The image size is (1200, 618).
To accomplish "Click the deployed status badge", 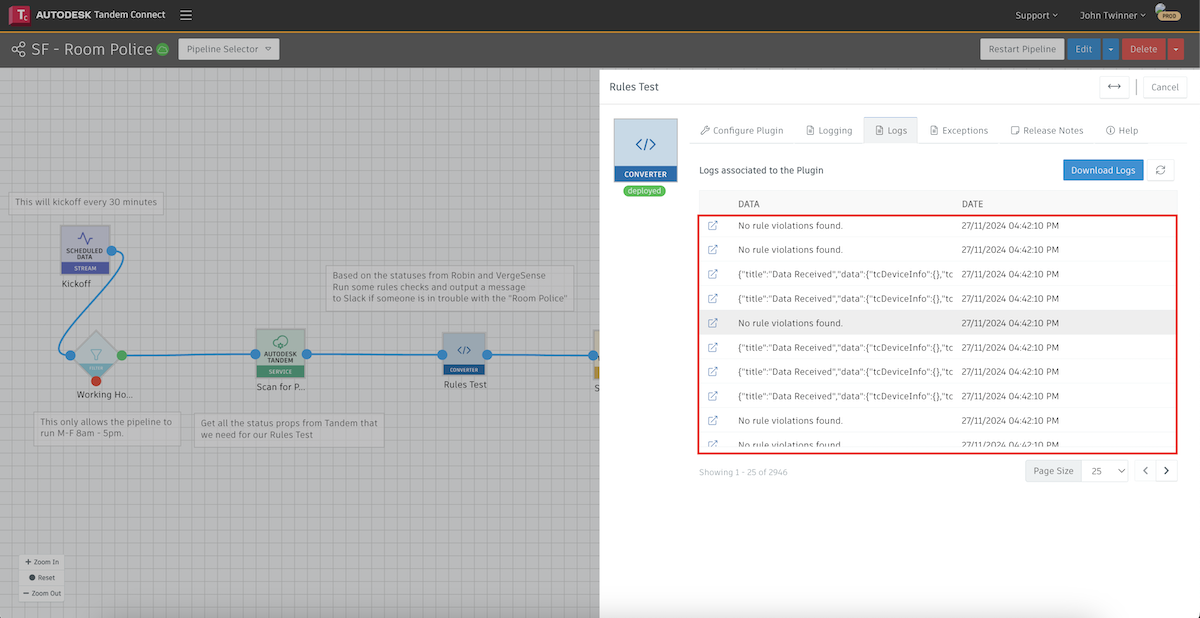I will click(645, 190).
